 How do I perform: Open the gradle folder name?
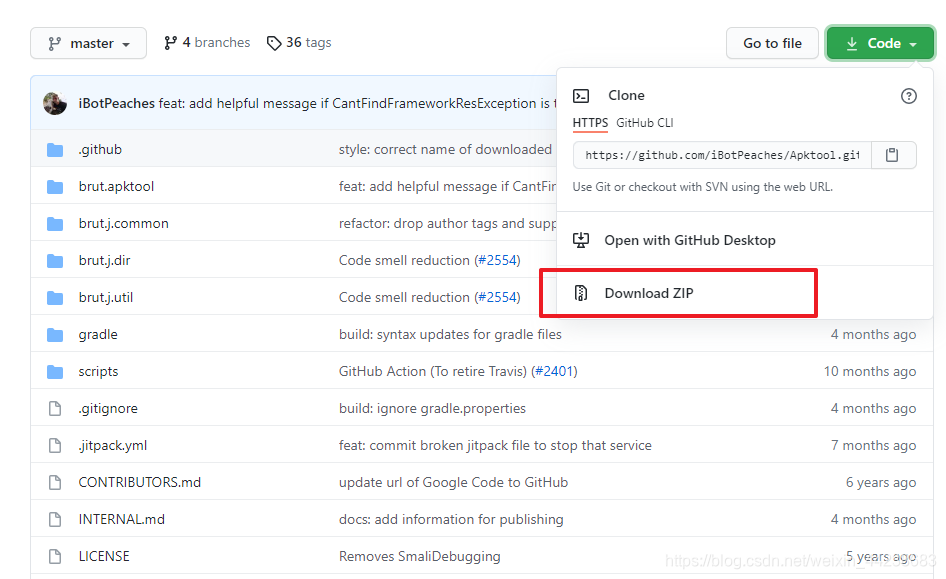(x=98, y=335)
